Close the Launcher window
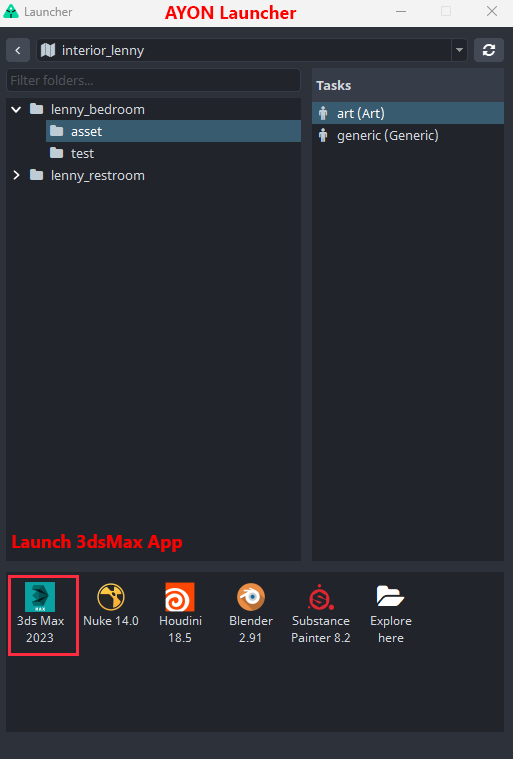Image resolution: width=513 pixels, height=759 pixels. 492,11
